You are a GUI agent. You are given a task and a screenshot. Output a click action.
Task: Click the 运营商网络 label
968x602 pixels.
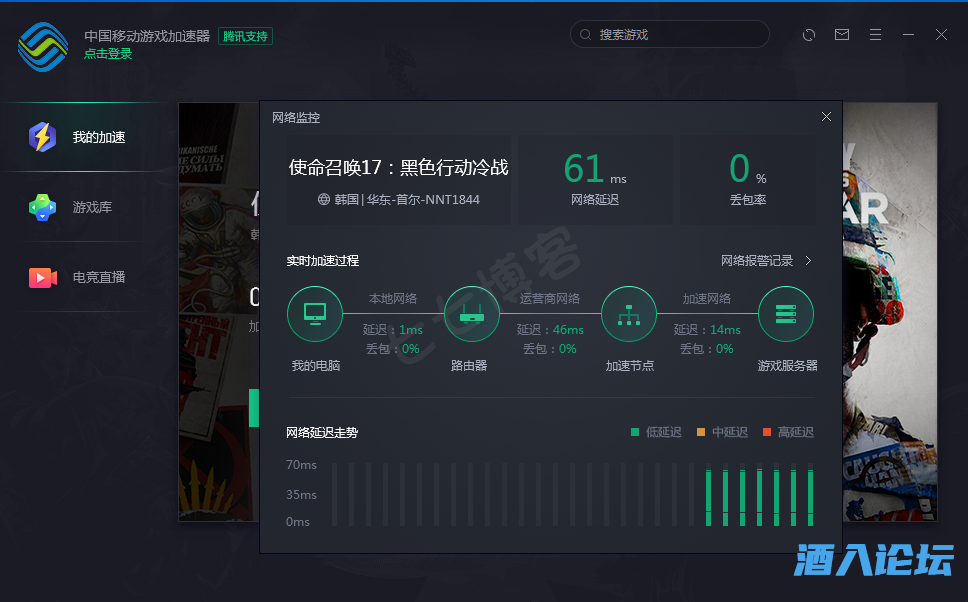pos(549,299)
